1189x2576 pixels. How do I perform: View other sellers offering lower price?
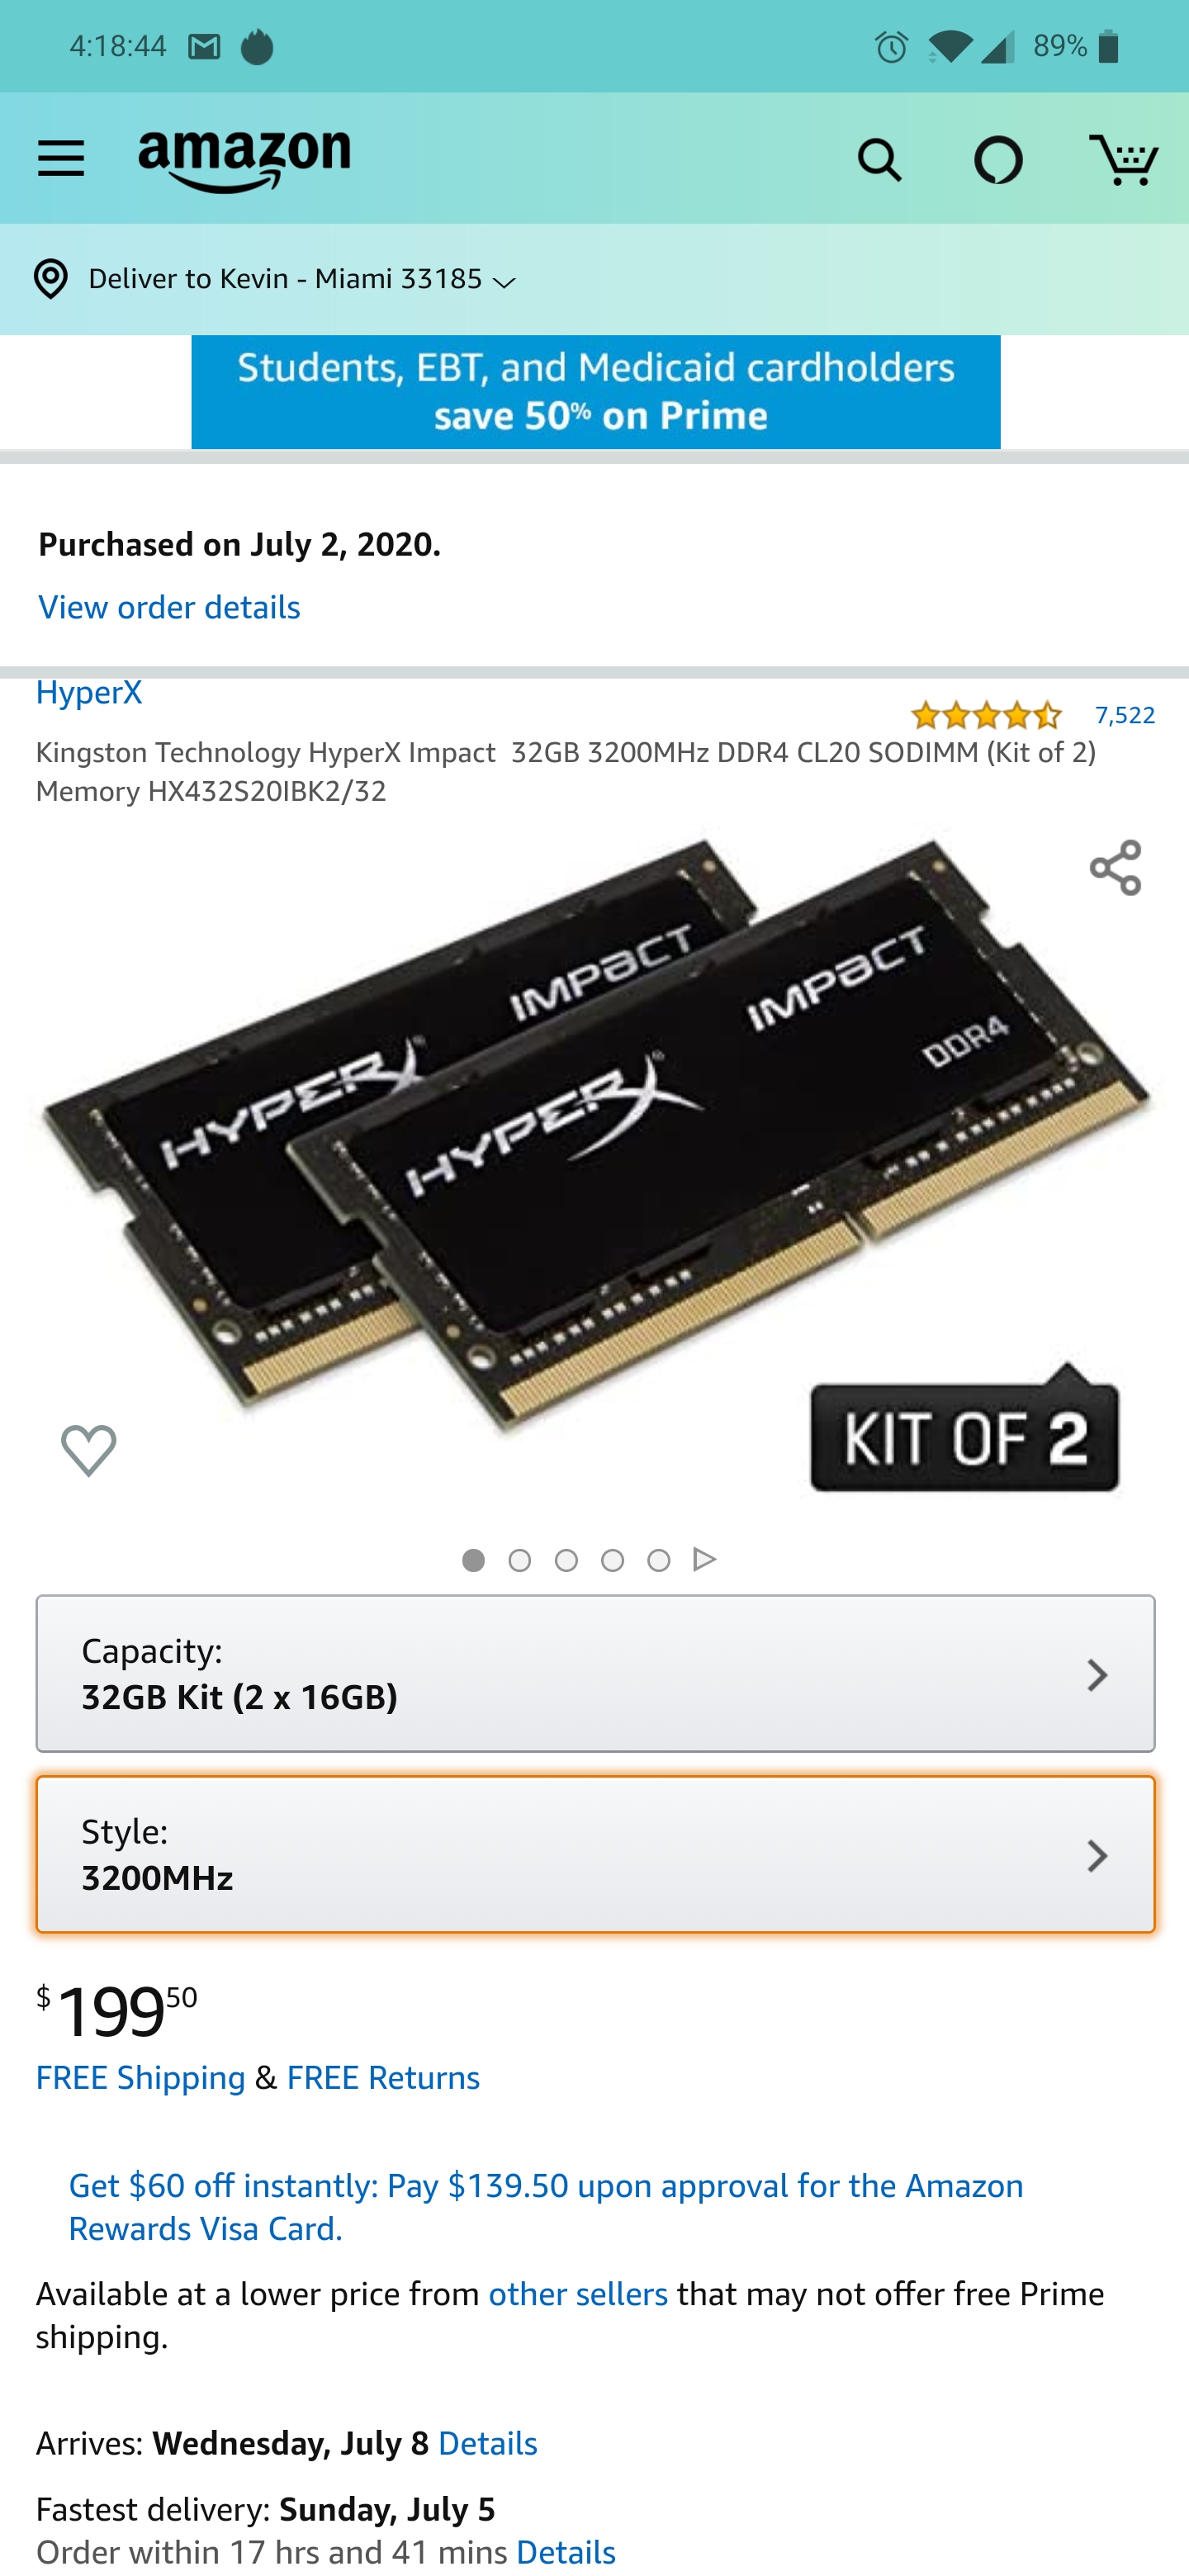click(x=578, y=2294)
